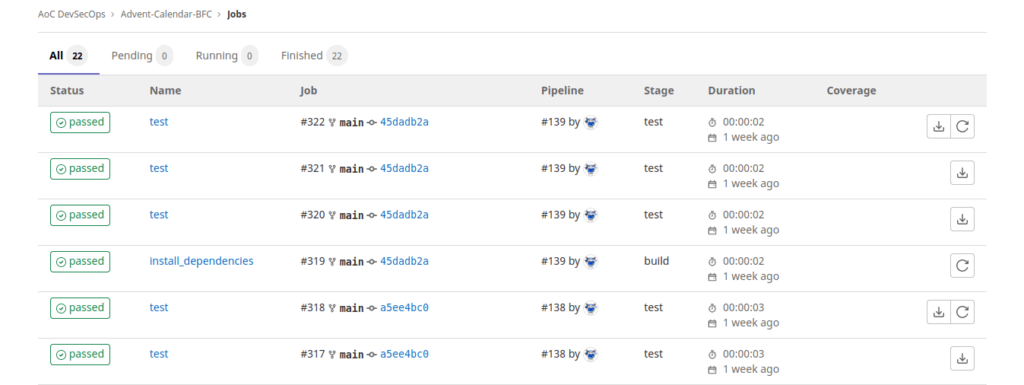Open the test job named in row #321
This screenshot has width=1024, height=385.
coord(159,168)
